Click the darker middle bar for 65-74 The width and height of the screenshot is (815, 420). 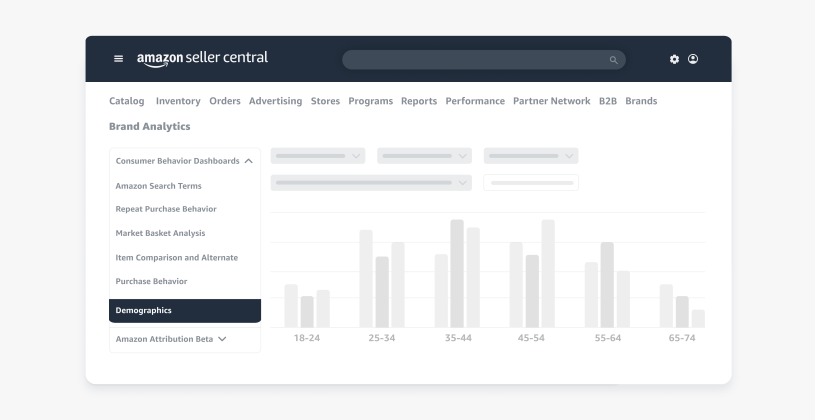coord(682,312)
